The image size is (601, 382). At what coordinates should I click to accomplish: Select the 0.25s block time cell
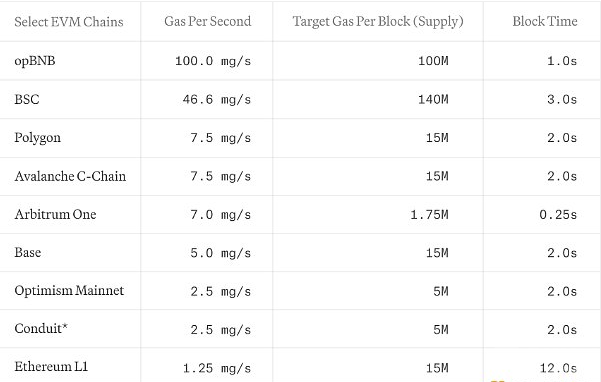pyautogui.click(x=558, y=215)
